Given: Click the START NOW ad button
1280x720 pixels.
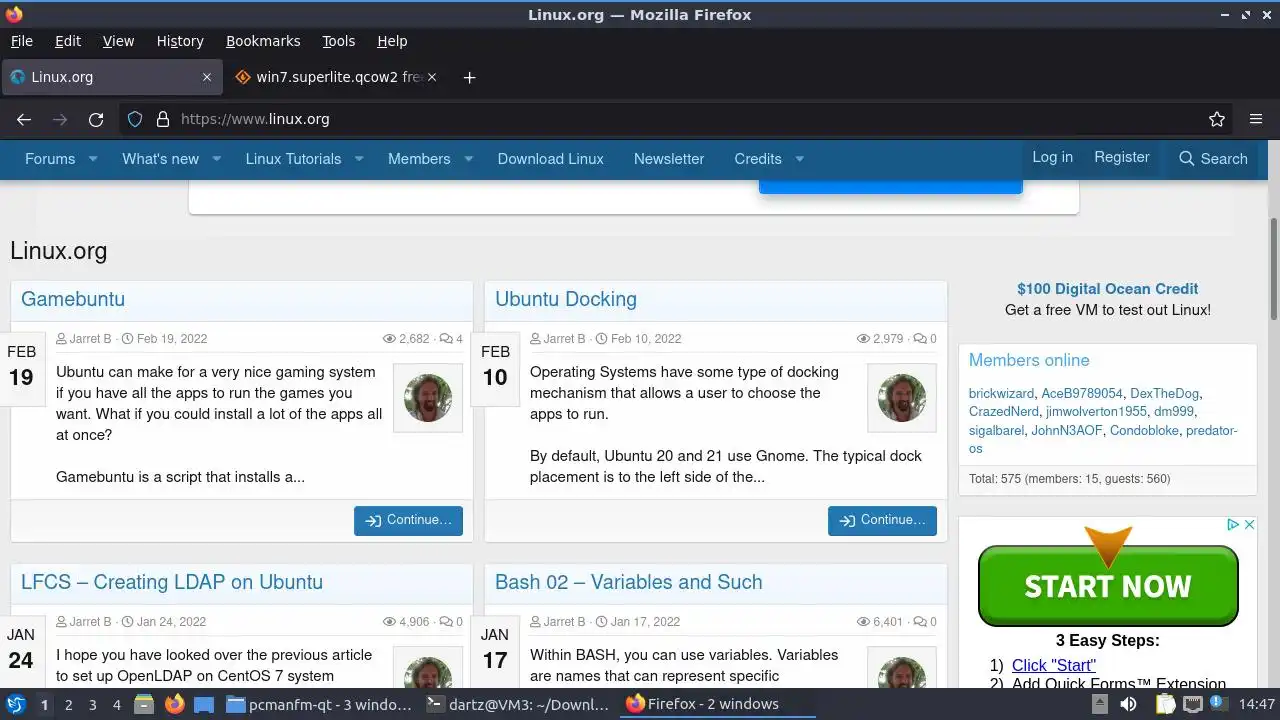Looking at the screenshot, I should click(1108, 586).
